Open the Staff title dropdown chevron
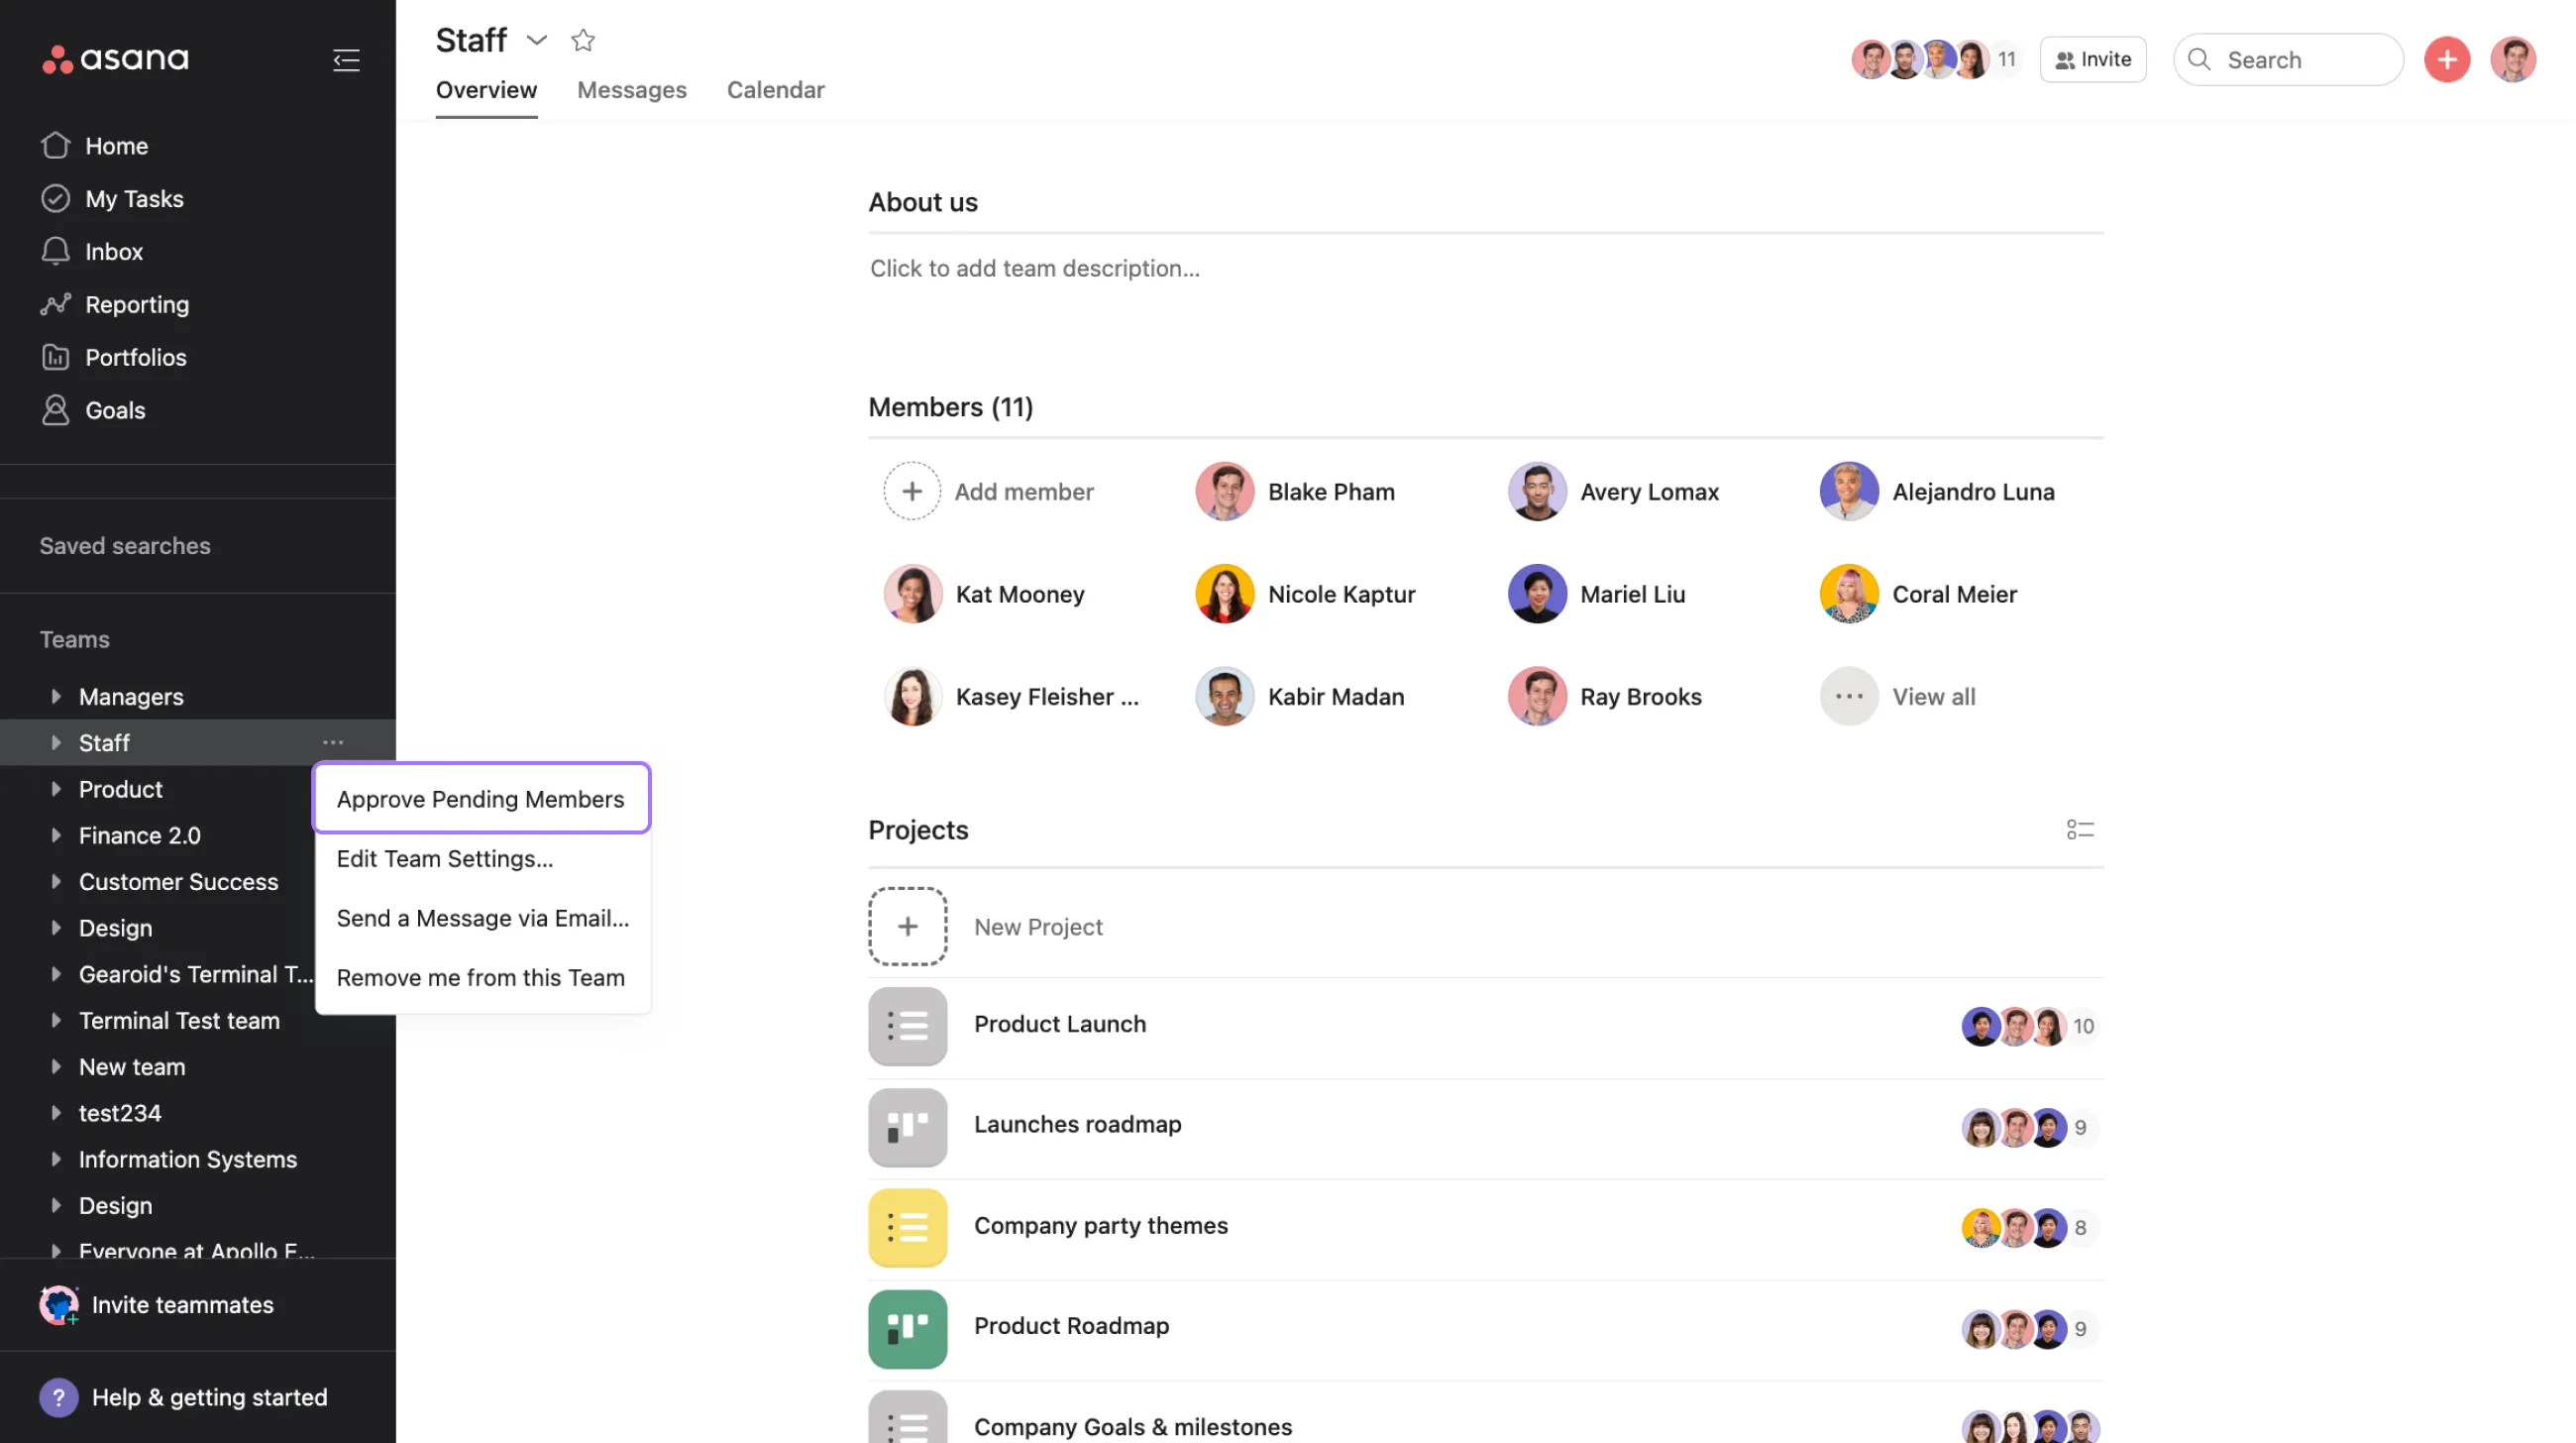 537,40
